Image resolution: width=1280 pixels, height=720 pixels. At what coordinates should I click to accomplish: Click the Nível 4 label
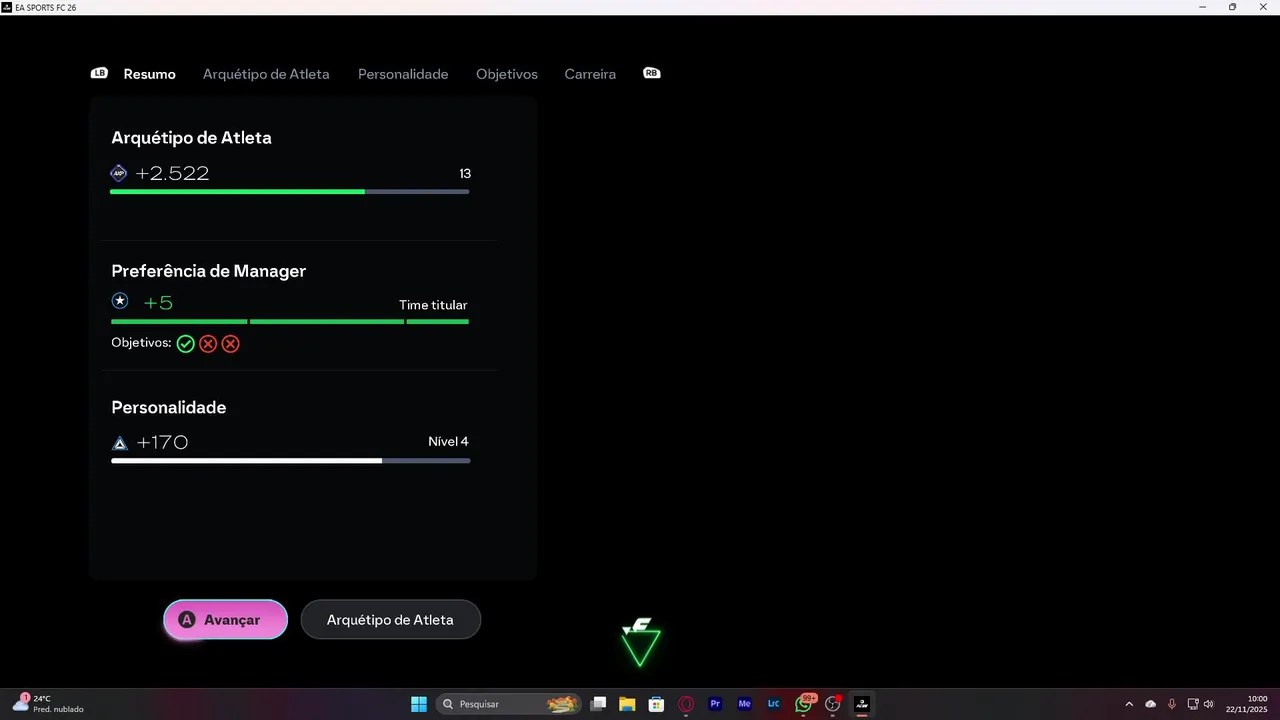[x=448, y=442]
